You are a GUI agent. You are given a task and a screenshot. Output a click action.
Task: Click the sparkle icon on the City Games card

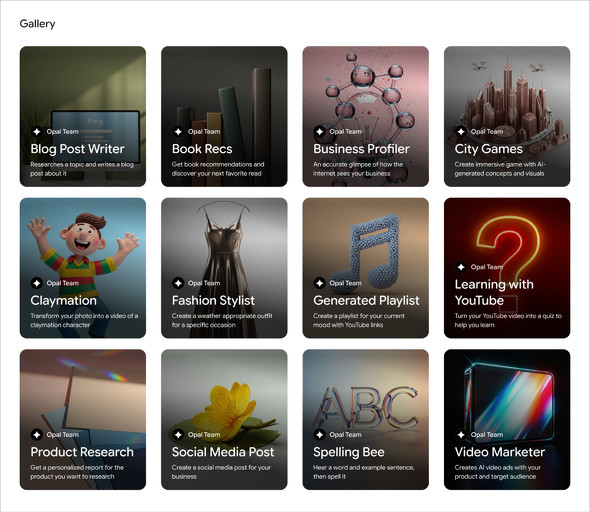click(461, 132)
